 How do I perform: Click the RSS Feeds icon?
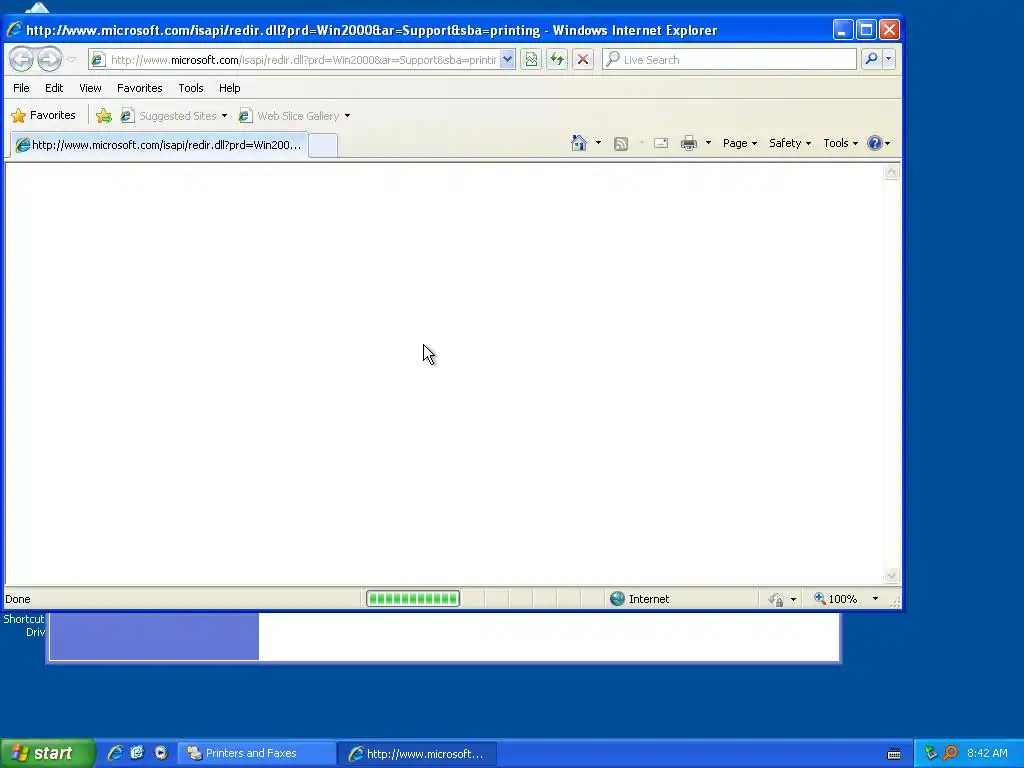(621, 144)
